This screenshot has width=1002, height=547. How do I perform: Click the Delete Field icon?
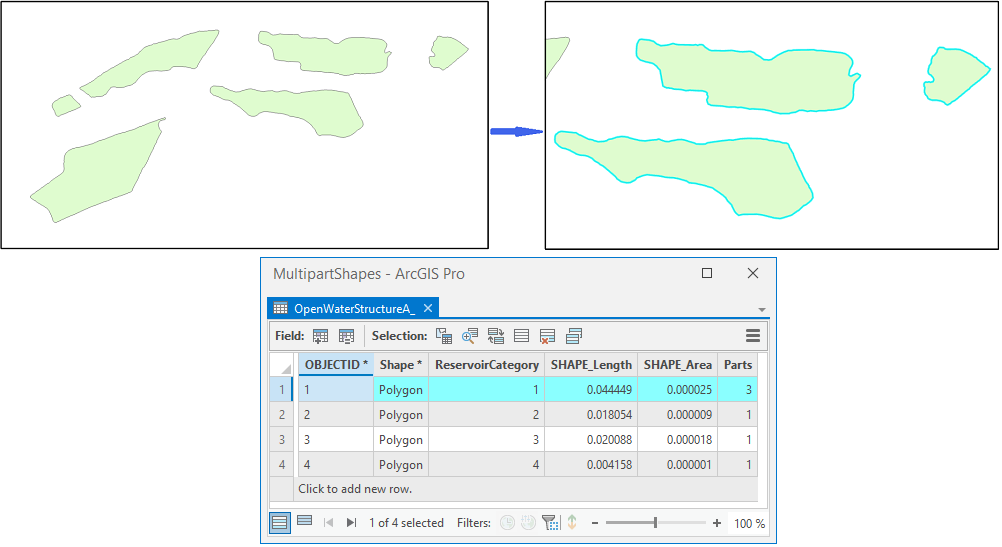(346, 336)
